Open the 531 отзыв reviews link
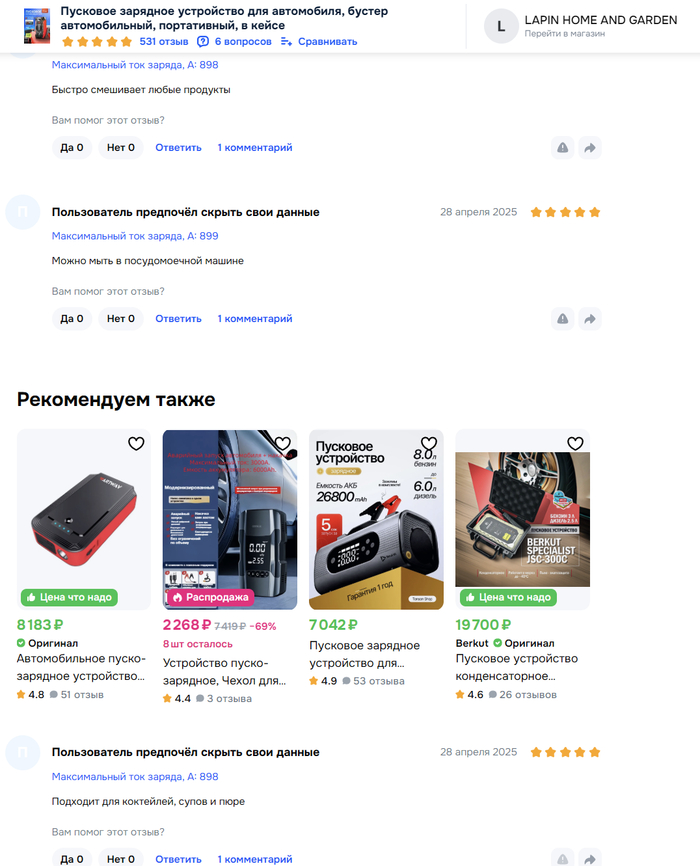 click(164, 41)
